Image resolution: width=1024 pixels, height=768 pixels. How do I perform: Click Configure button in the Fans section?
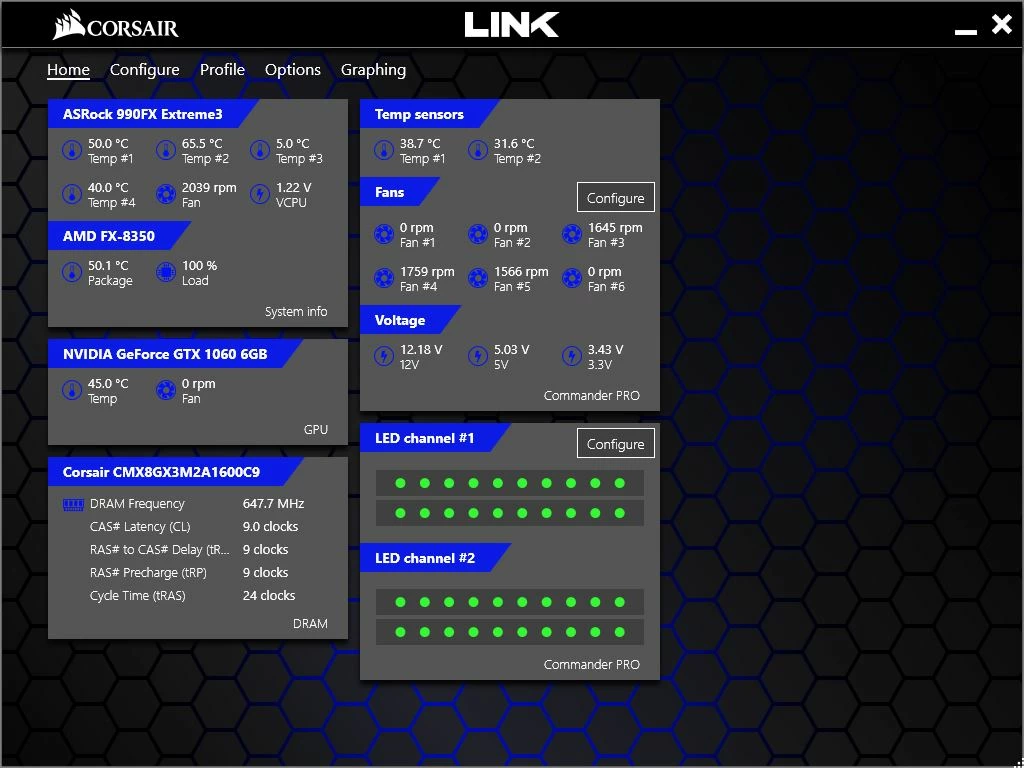(615, 197)
